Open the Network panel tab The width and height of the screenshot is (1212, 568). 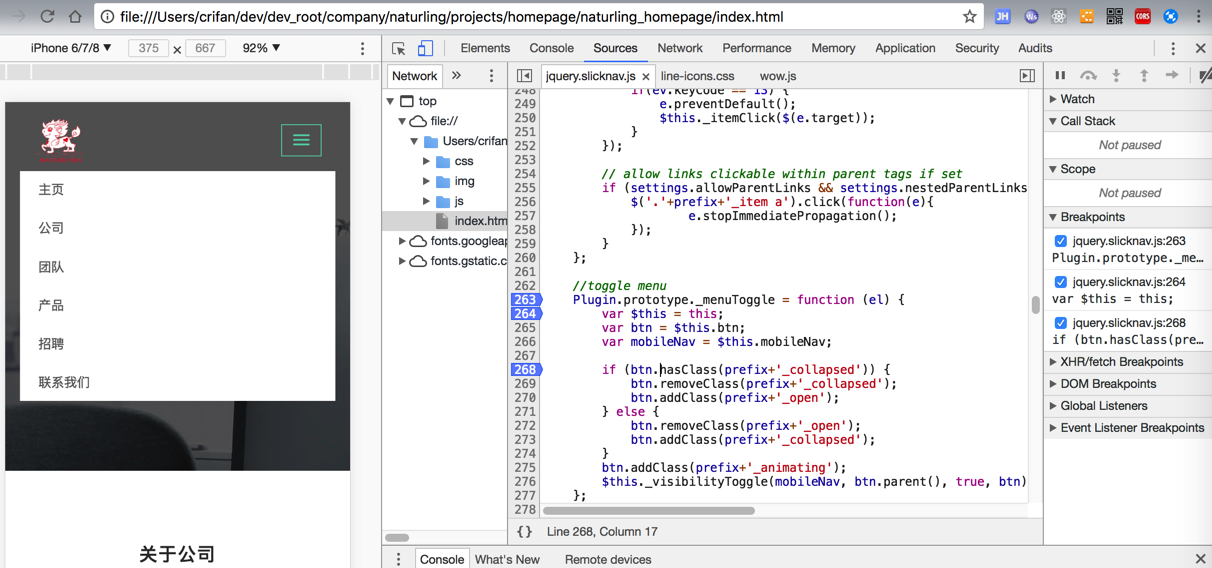click(680, 48)
